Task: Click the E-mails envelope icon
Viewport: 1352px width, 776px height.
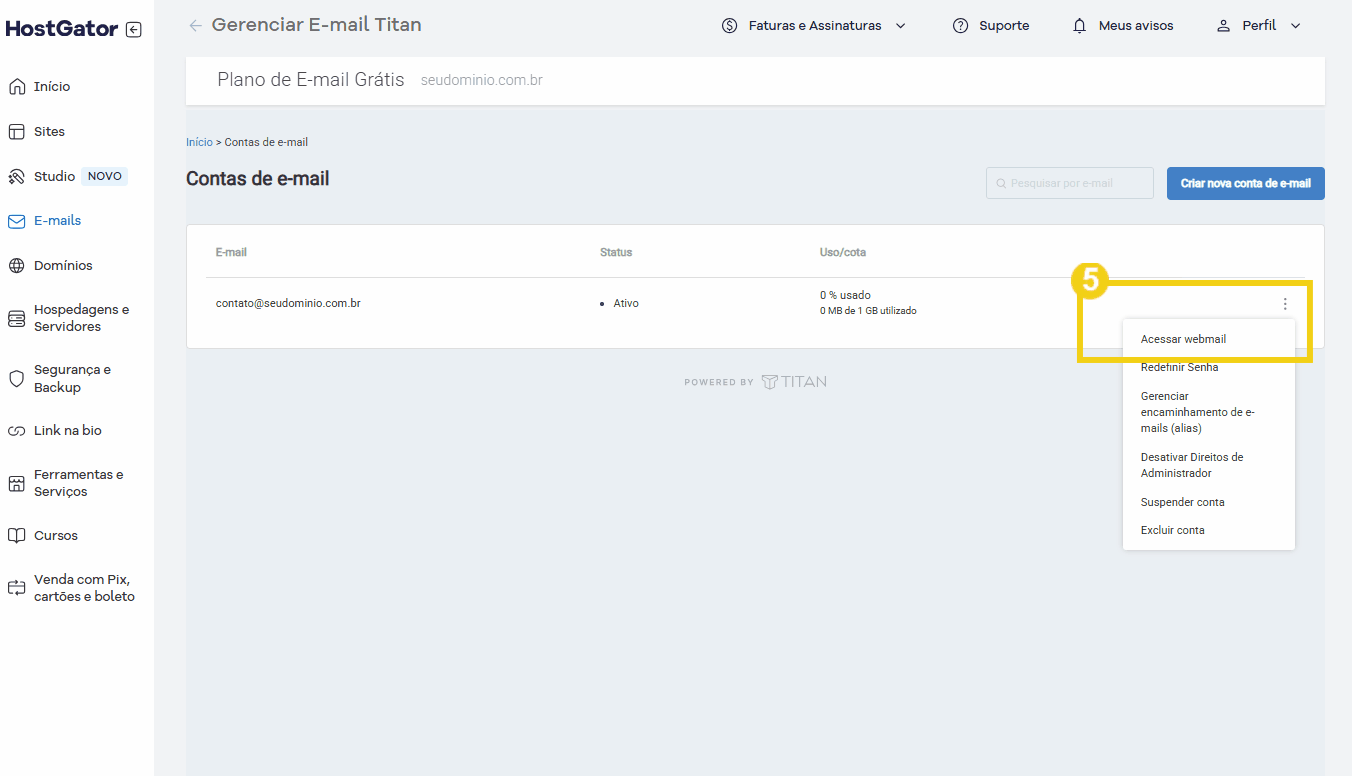Action: click(x=16, y=221)
